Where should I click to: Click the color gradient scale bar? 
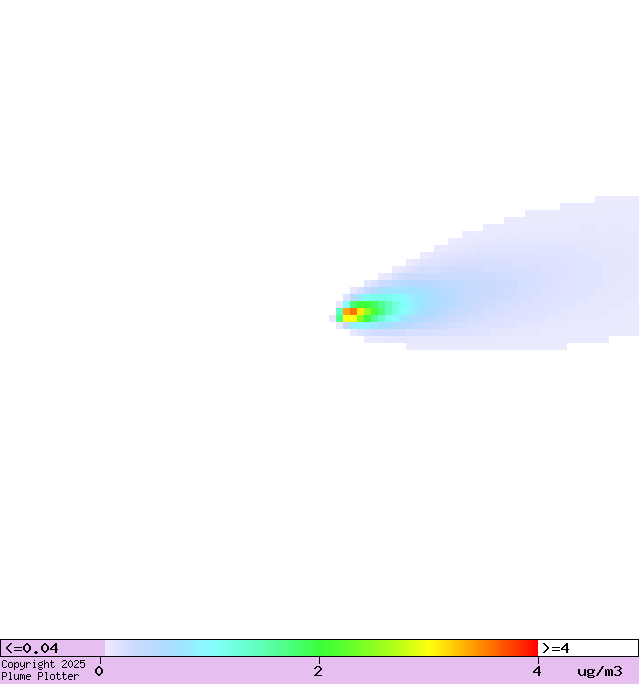click(x=321, y=648)
